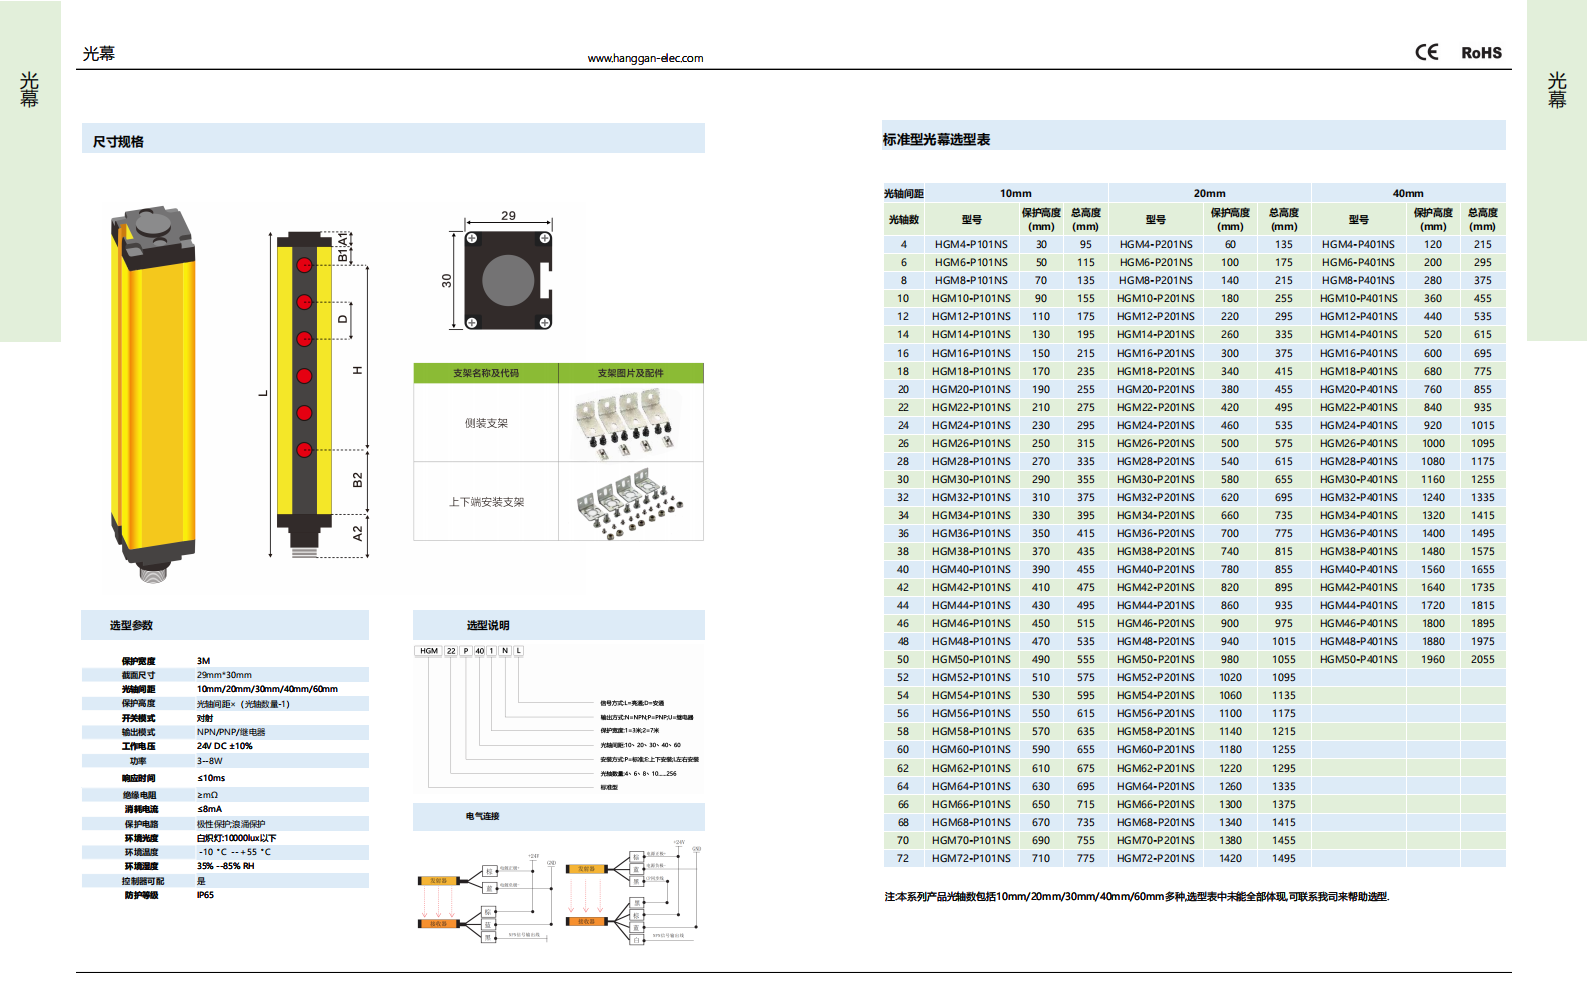Click the yellow light curtain product photo
1587x986 pixels.
pyautogui.click(x=153, y=394)
